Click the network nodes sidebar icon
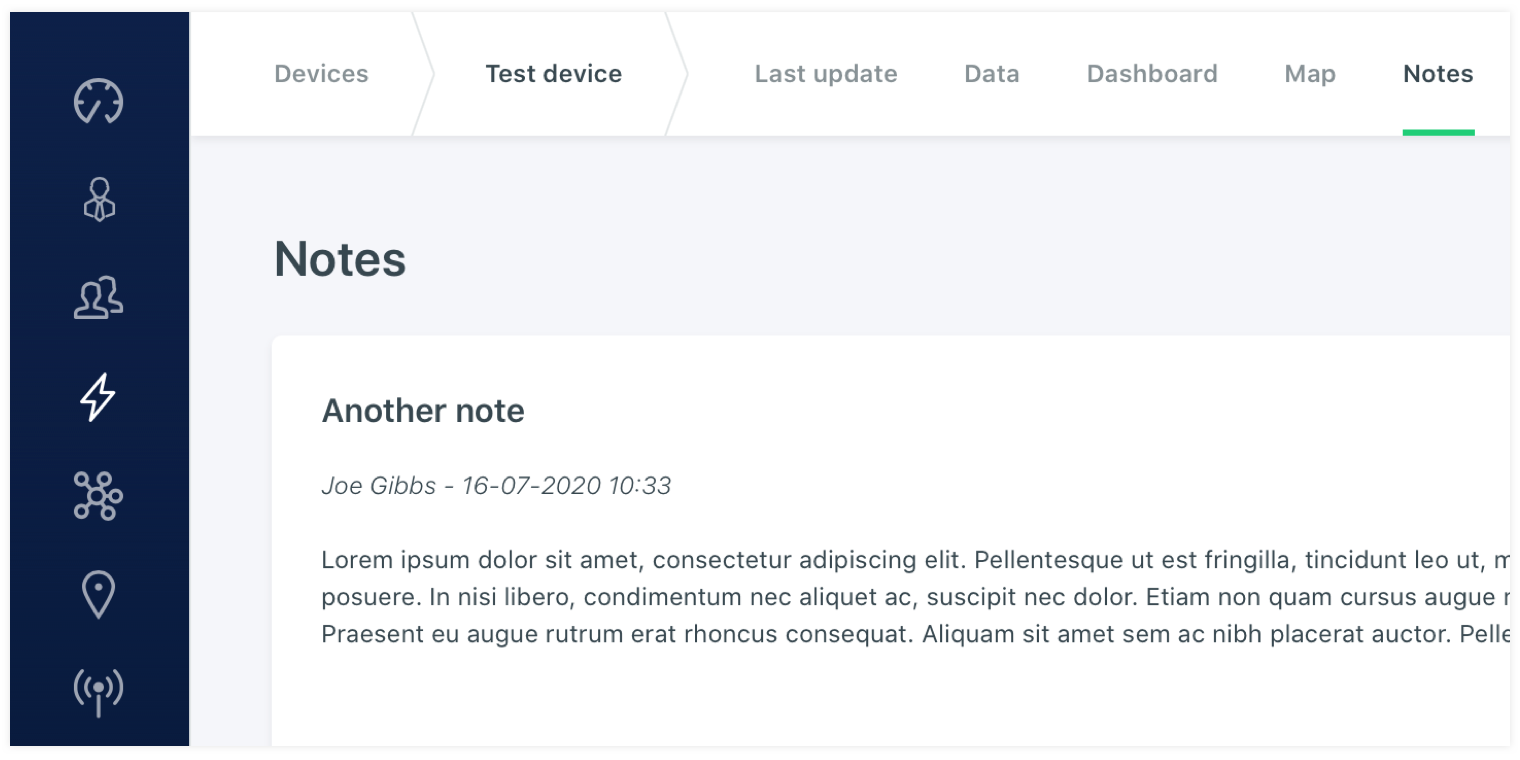The height and width of the screenshot is (760, 1520). (x=98, y=496)
